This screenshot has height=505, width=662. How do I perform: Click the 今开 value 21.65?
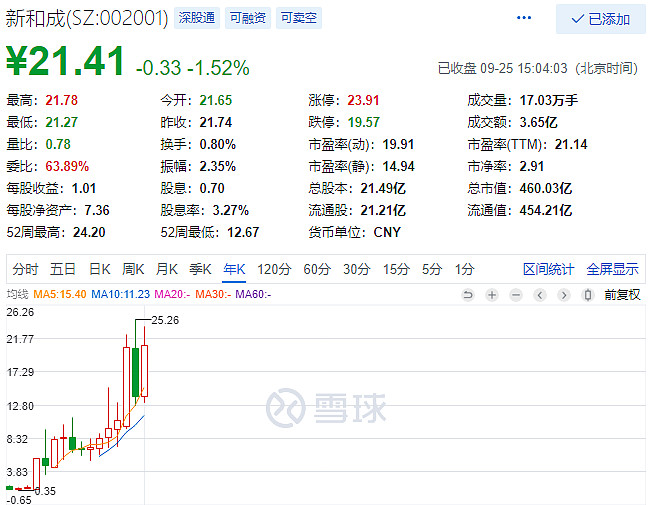216,100
